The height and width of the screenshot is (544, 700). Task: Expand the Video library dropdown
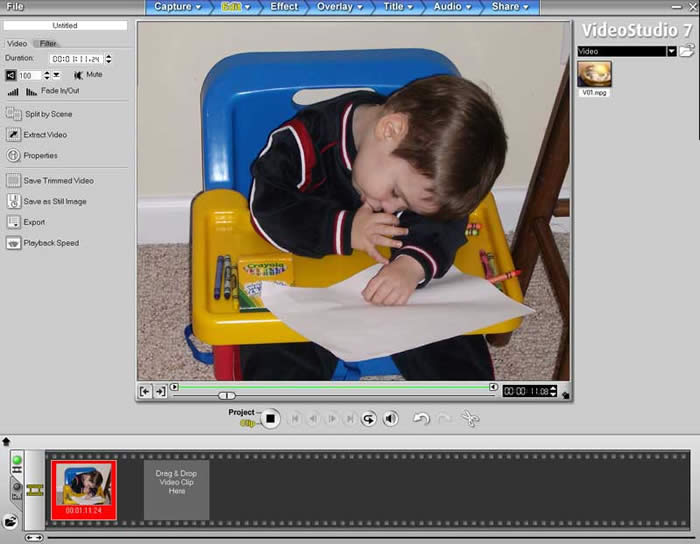[x=672, y=51]
